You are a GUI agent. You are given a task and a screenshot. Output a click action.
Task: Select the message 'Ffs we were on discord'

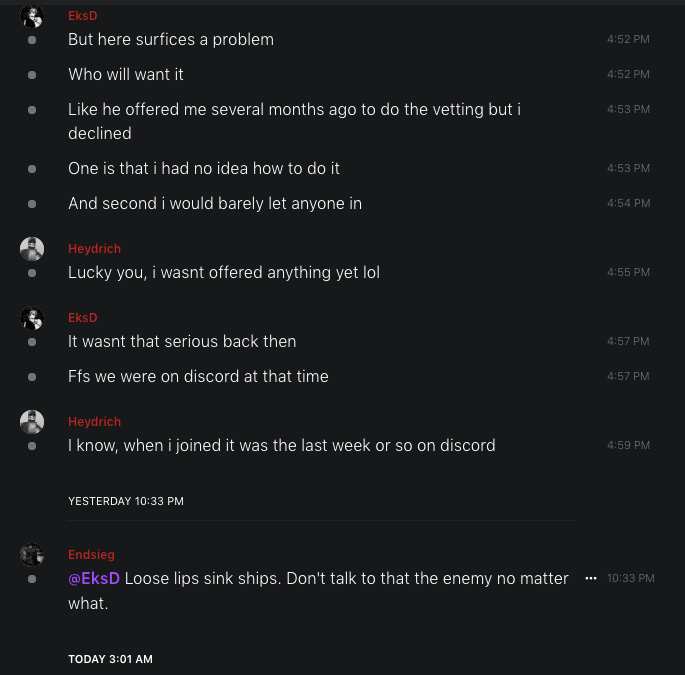pyautogui.click(x=198, y=376)
